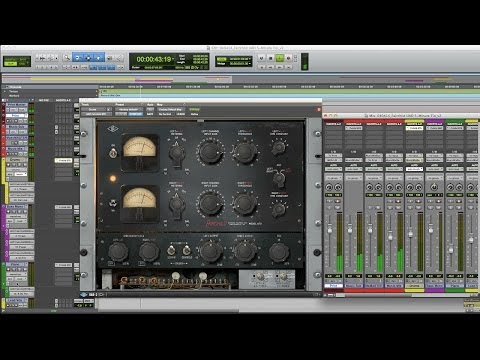Open output path selector on green Piano strip
Image resolution: width=480 pixels, height=360 pixels.
[454, 160]
